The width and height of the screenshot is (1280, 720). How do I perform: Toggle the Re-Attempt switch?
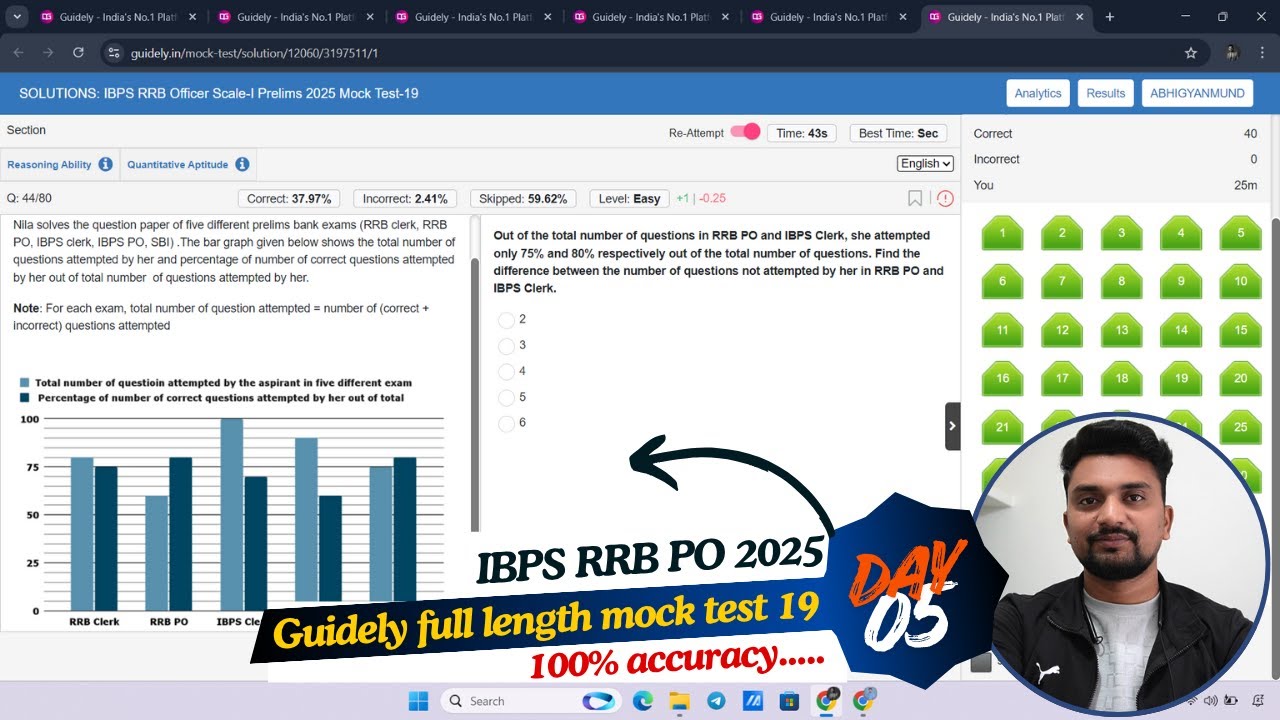click(745, 132)
